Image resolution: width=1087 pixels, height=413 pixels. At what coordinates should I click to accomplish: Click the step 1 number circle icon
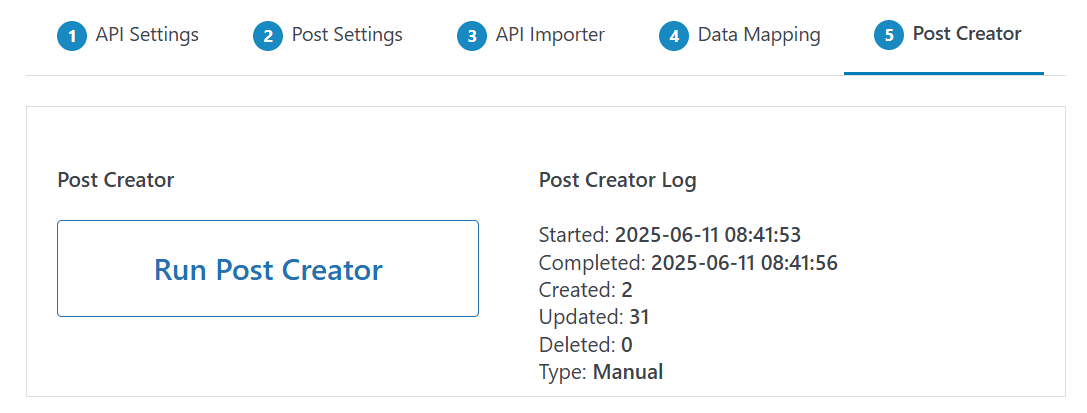point(72,36)
